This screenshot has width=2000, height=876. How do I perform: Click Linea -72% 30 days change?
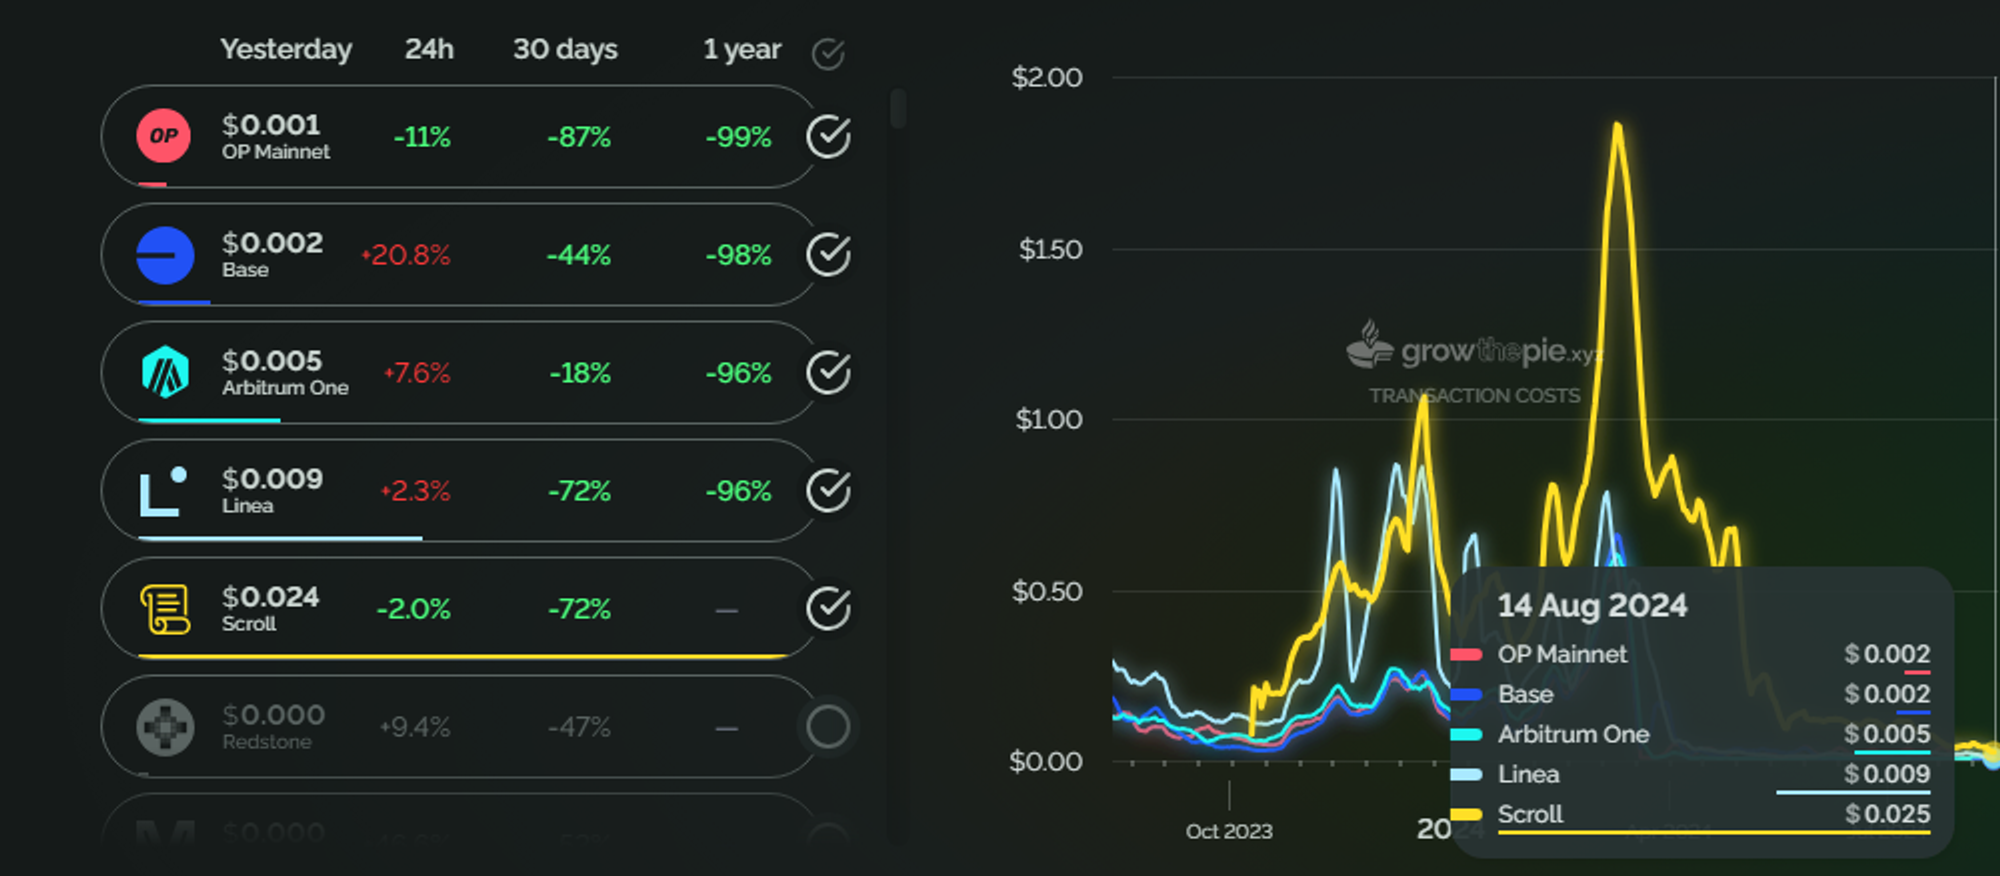pos(579,491)
